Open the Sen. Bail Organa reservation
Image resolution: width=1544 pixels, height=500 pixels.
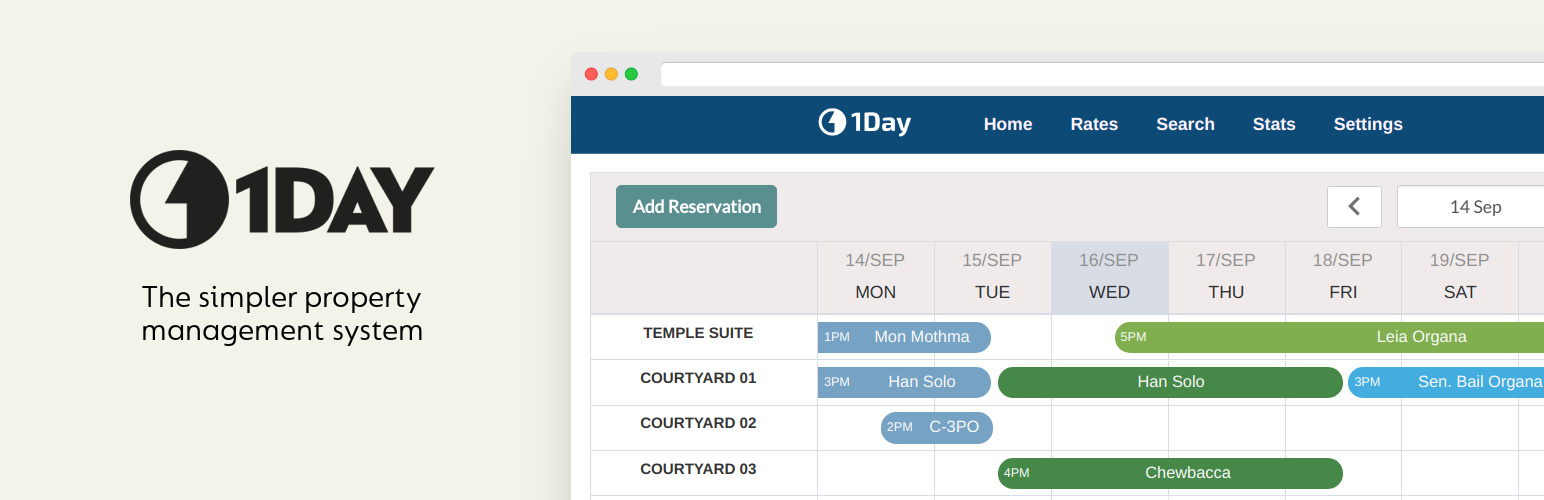[x=1446, y=382]
